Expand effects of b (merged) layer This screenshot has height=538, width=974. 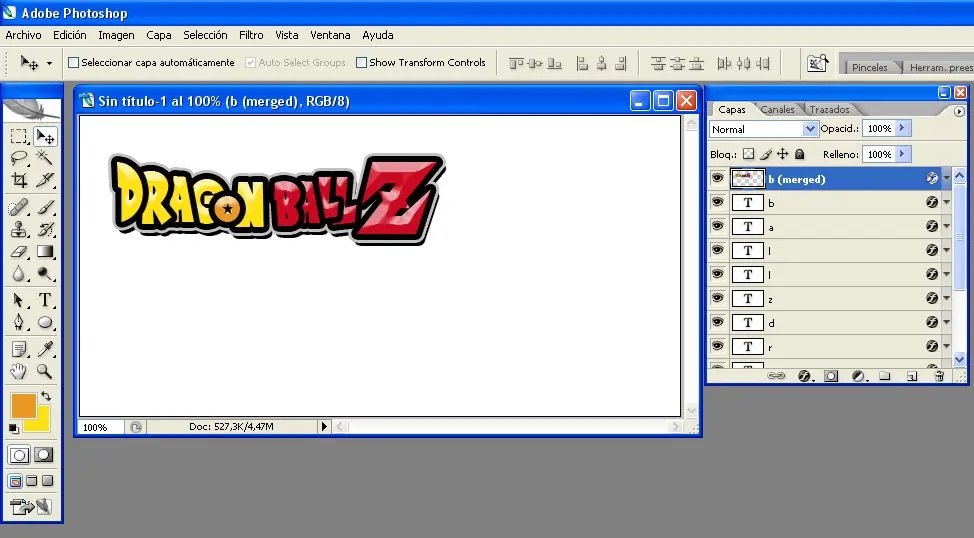point(946,178)
